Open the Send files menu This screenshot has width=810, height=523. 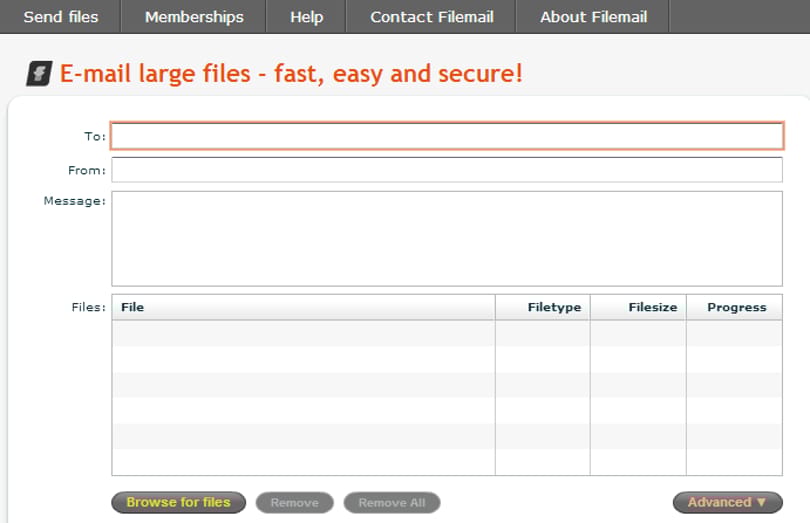click(x=60, y=17)
